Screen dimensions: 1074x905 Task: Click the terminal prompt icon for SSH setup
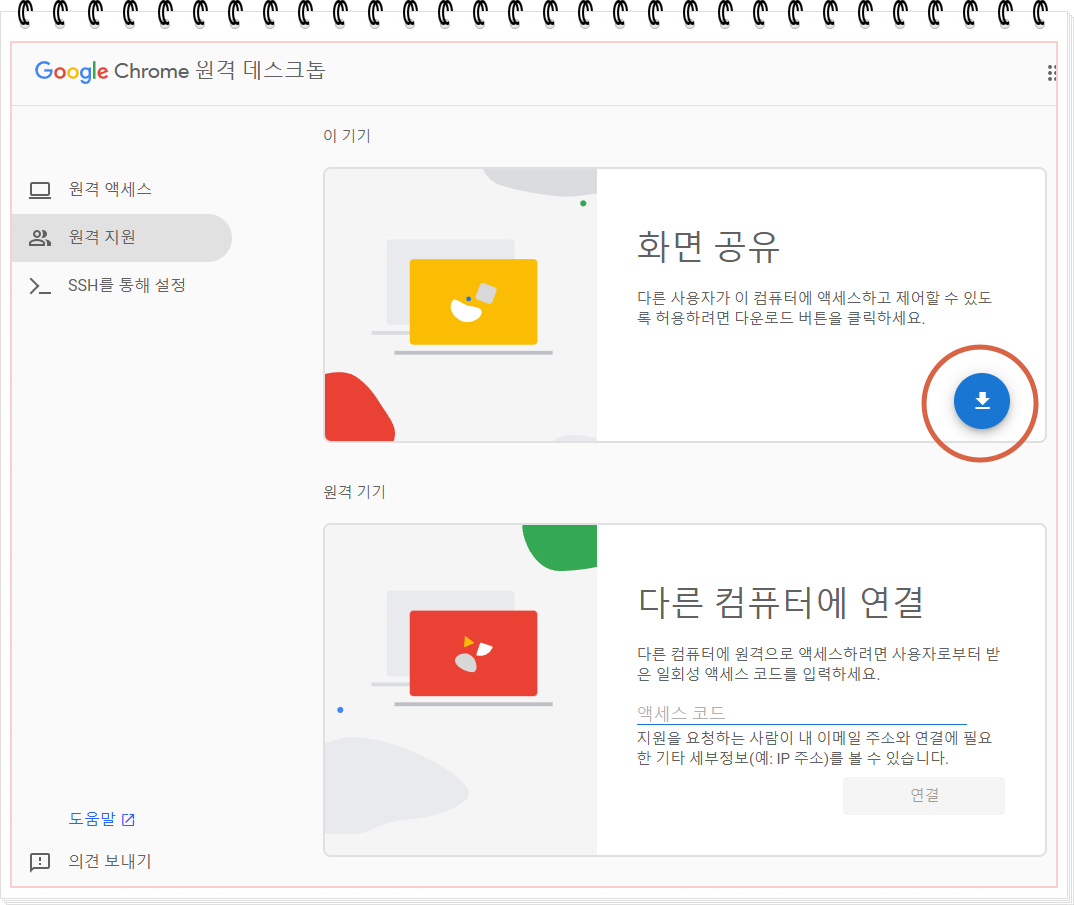click(x=40, y=286)
